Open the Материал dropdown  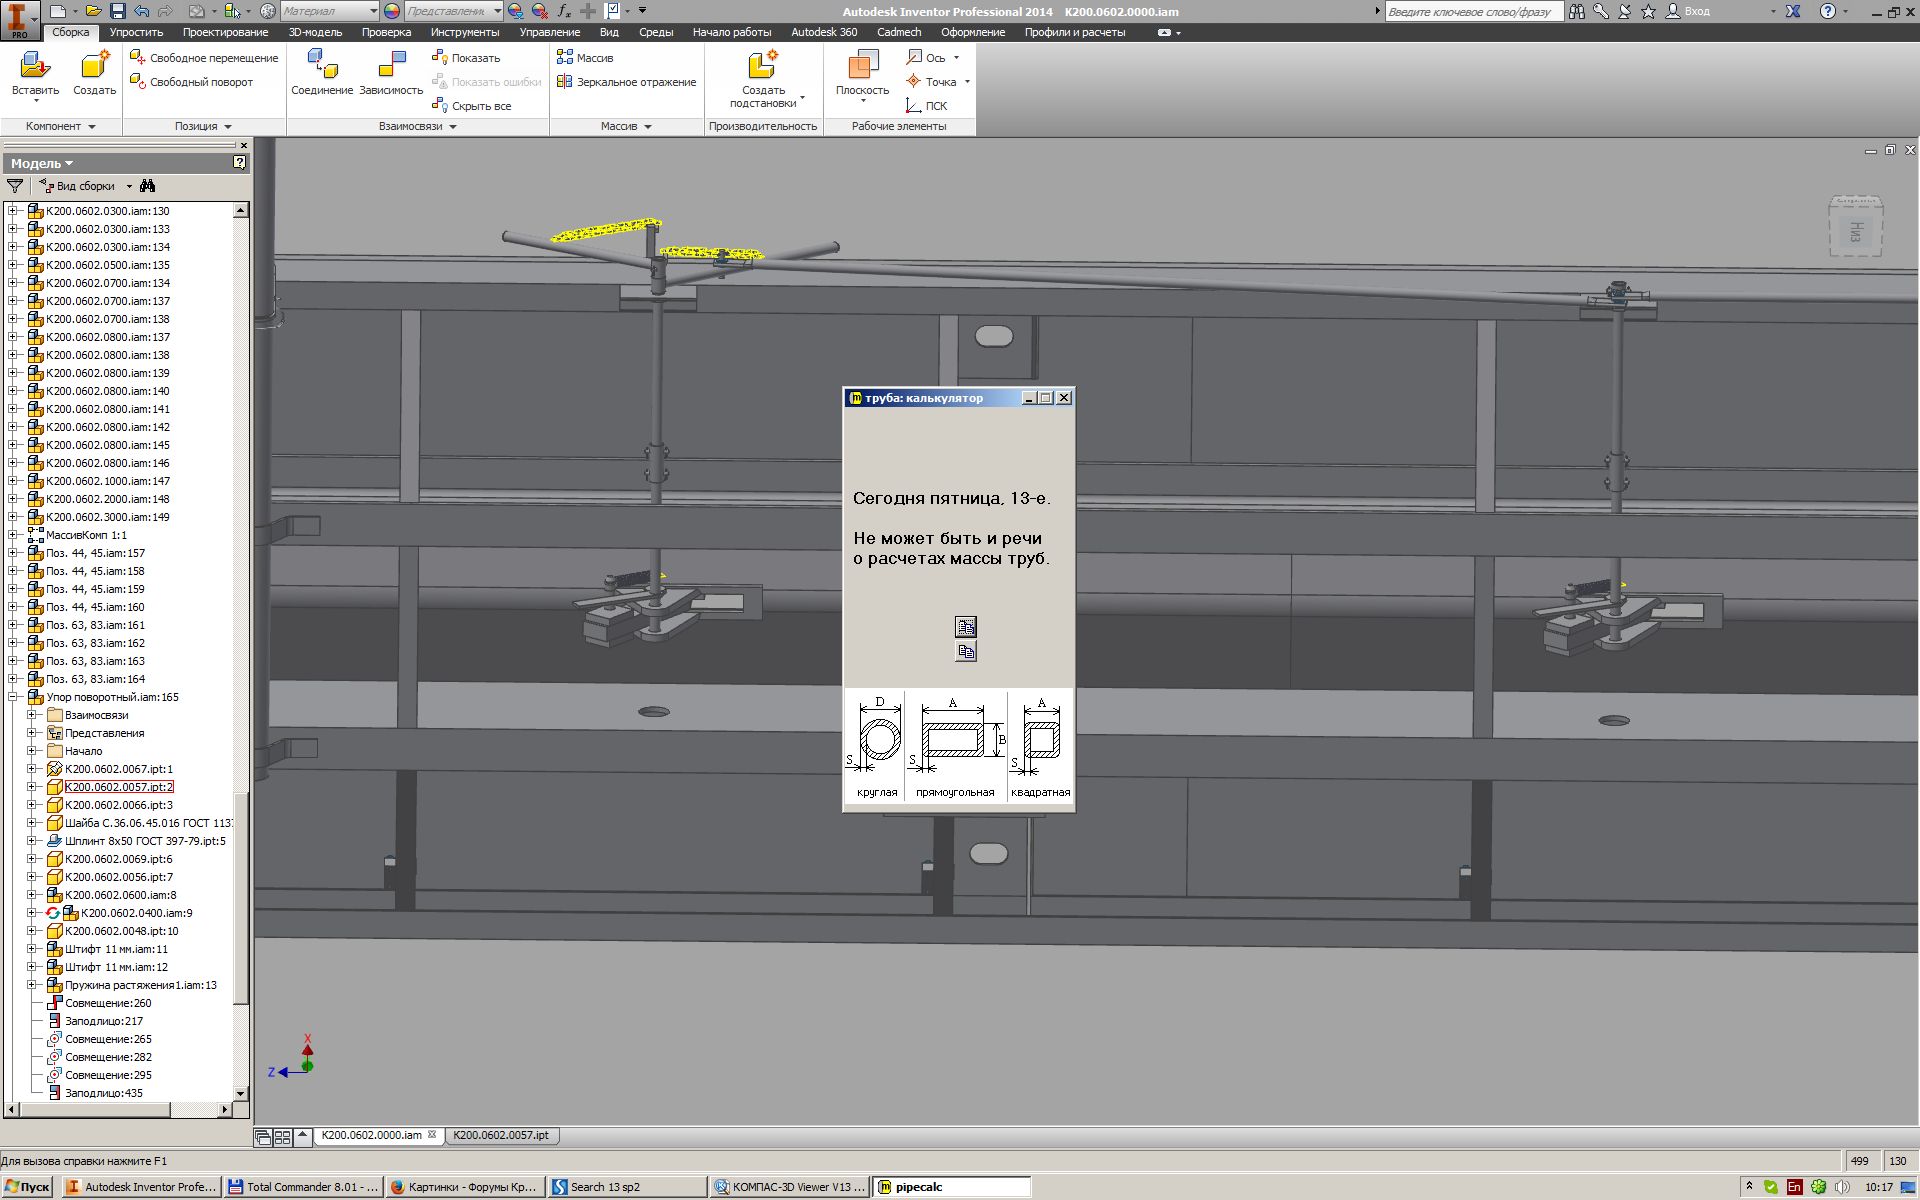tap(374, 11)
